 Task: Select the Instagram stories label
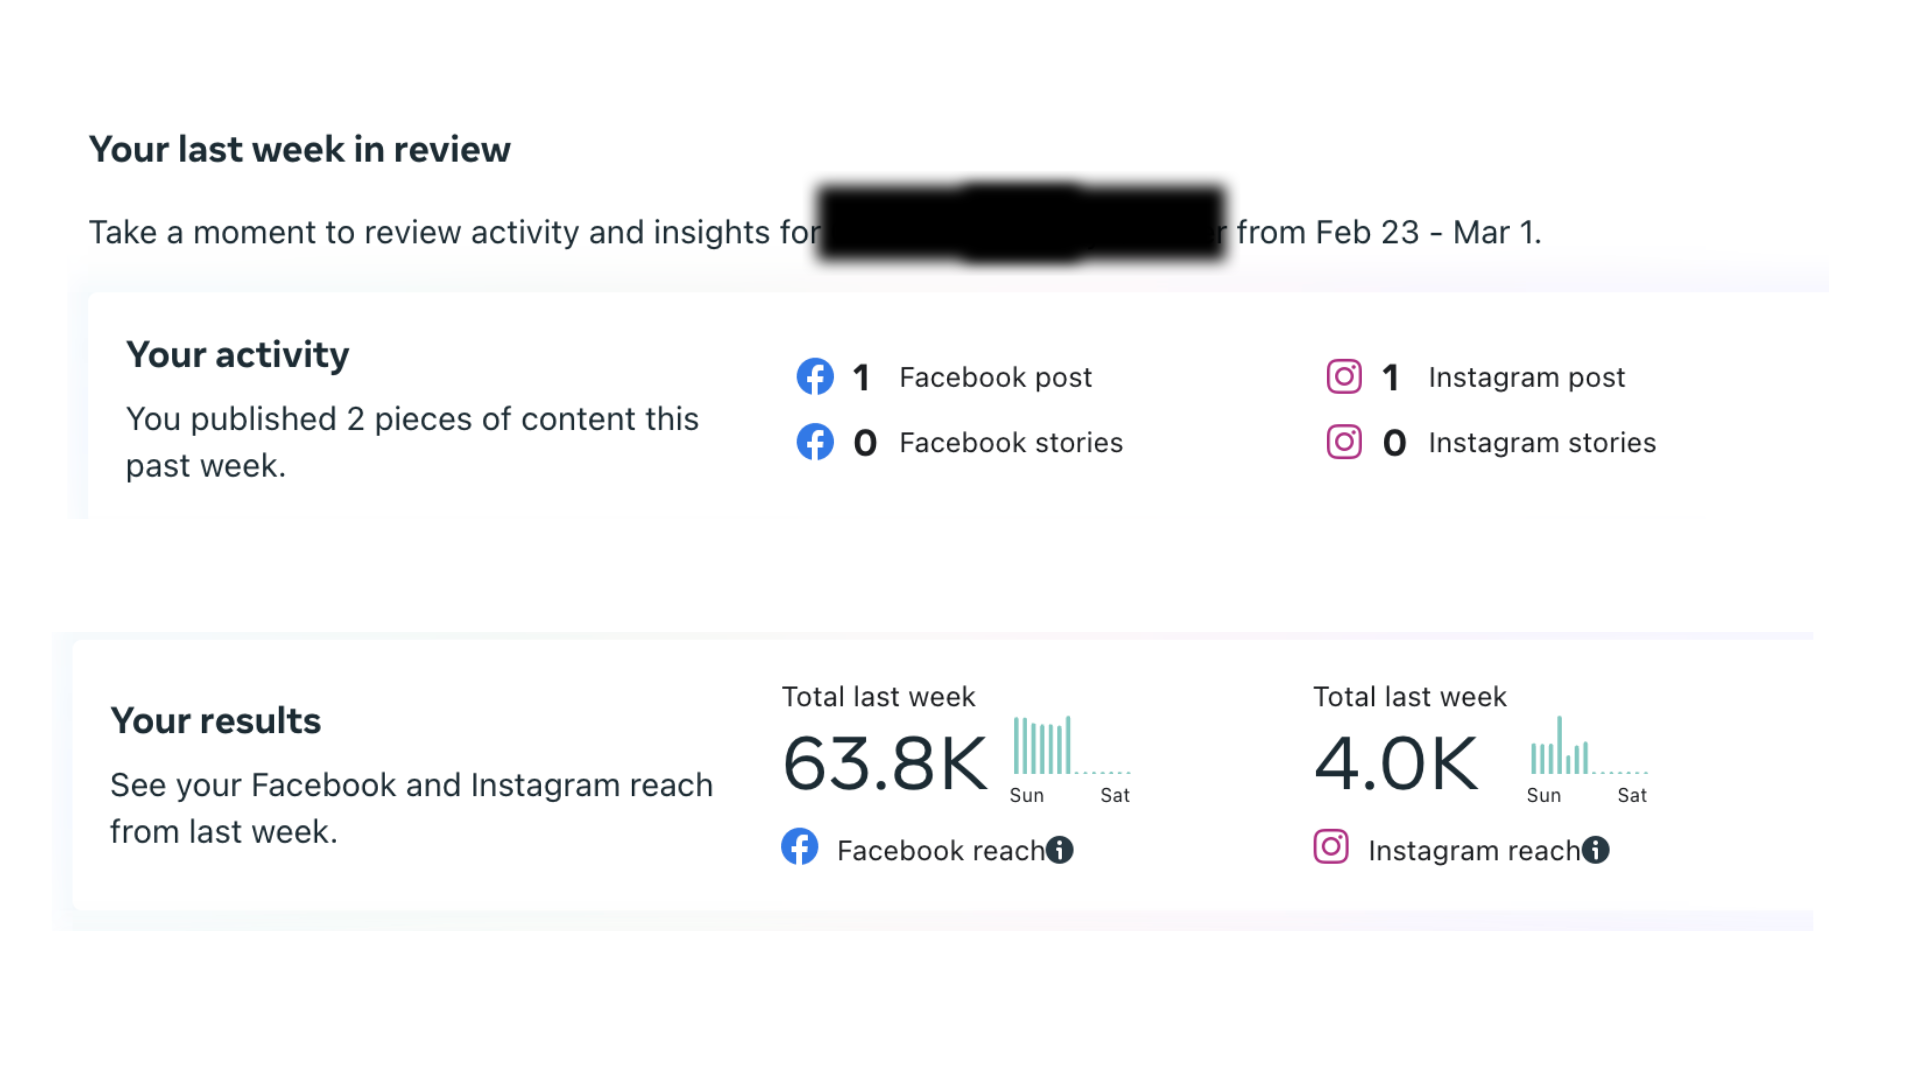pyautogui.click(x=1542, y=443)
